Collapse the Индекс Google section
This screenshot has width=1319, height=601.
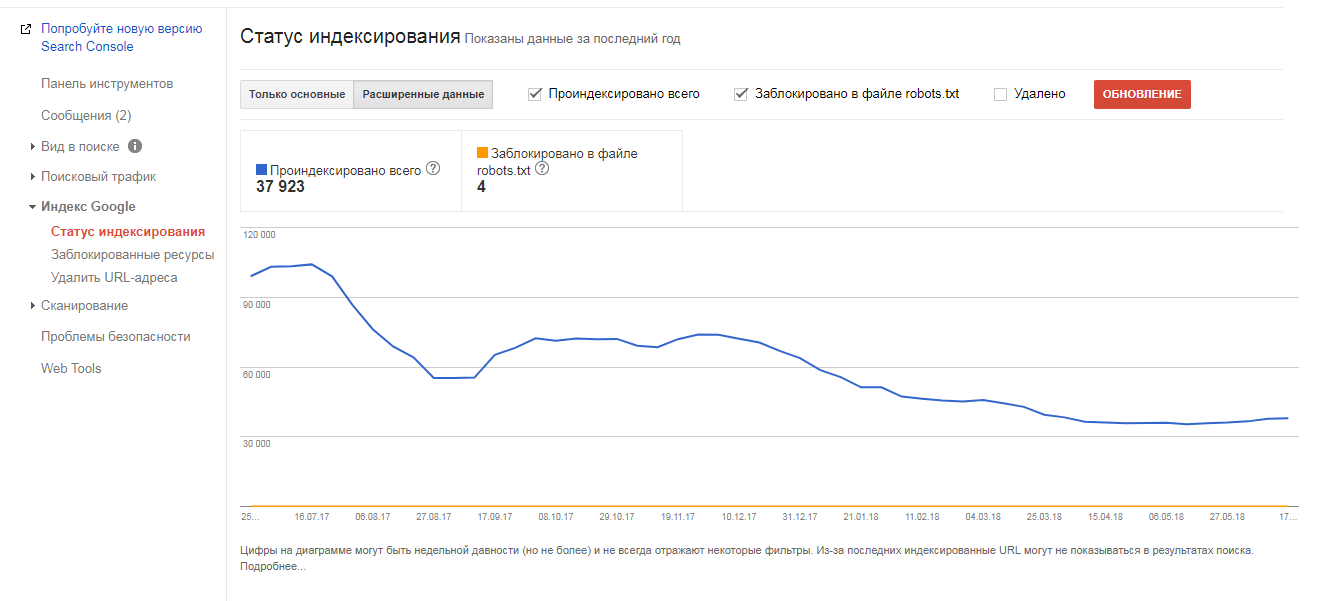point(33,207)
